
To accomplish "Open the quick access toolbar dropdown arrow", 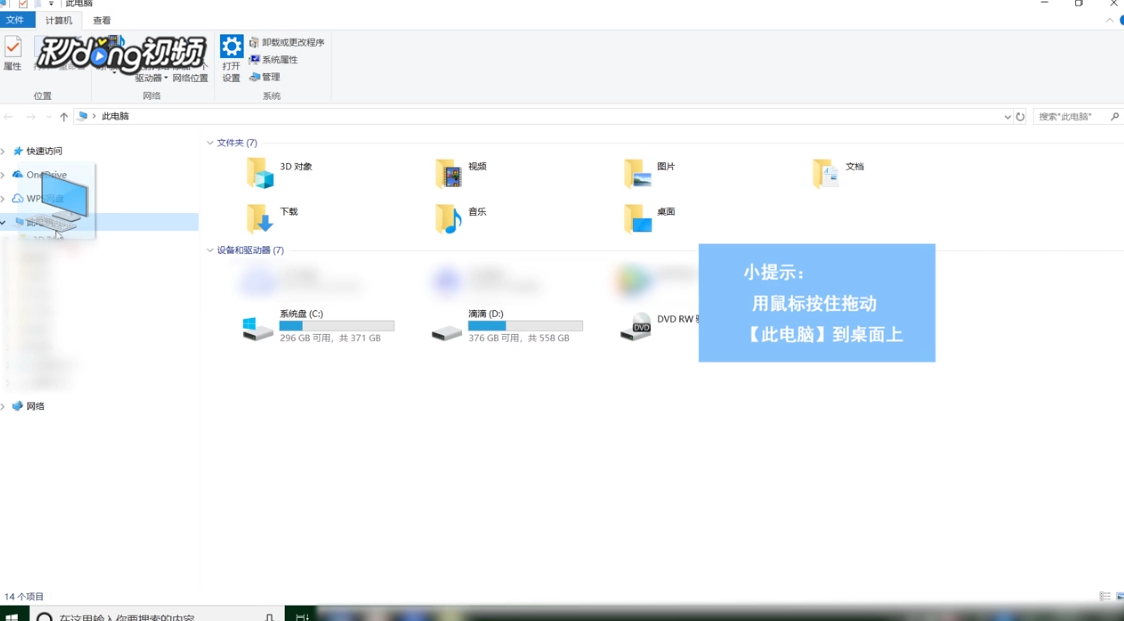I will point(51,4).
